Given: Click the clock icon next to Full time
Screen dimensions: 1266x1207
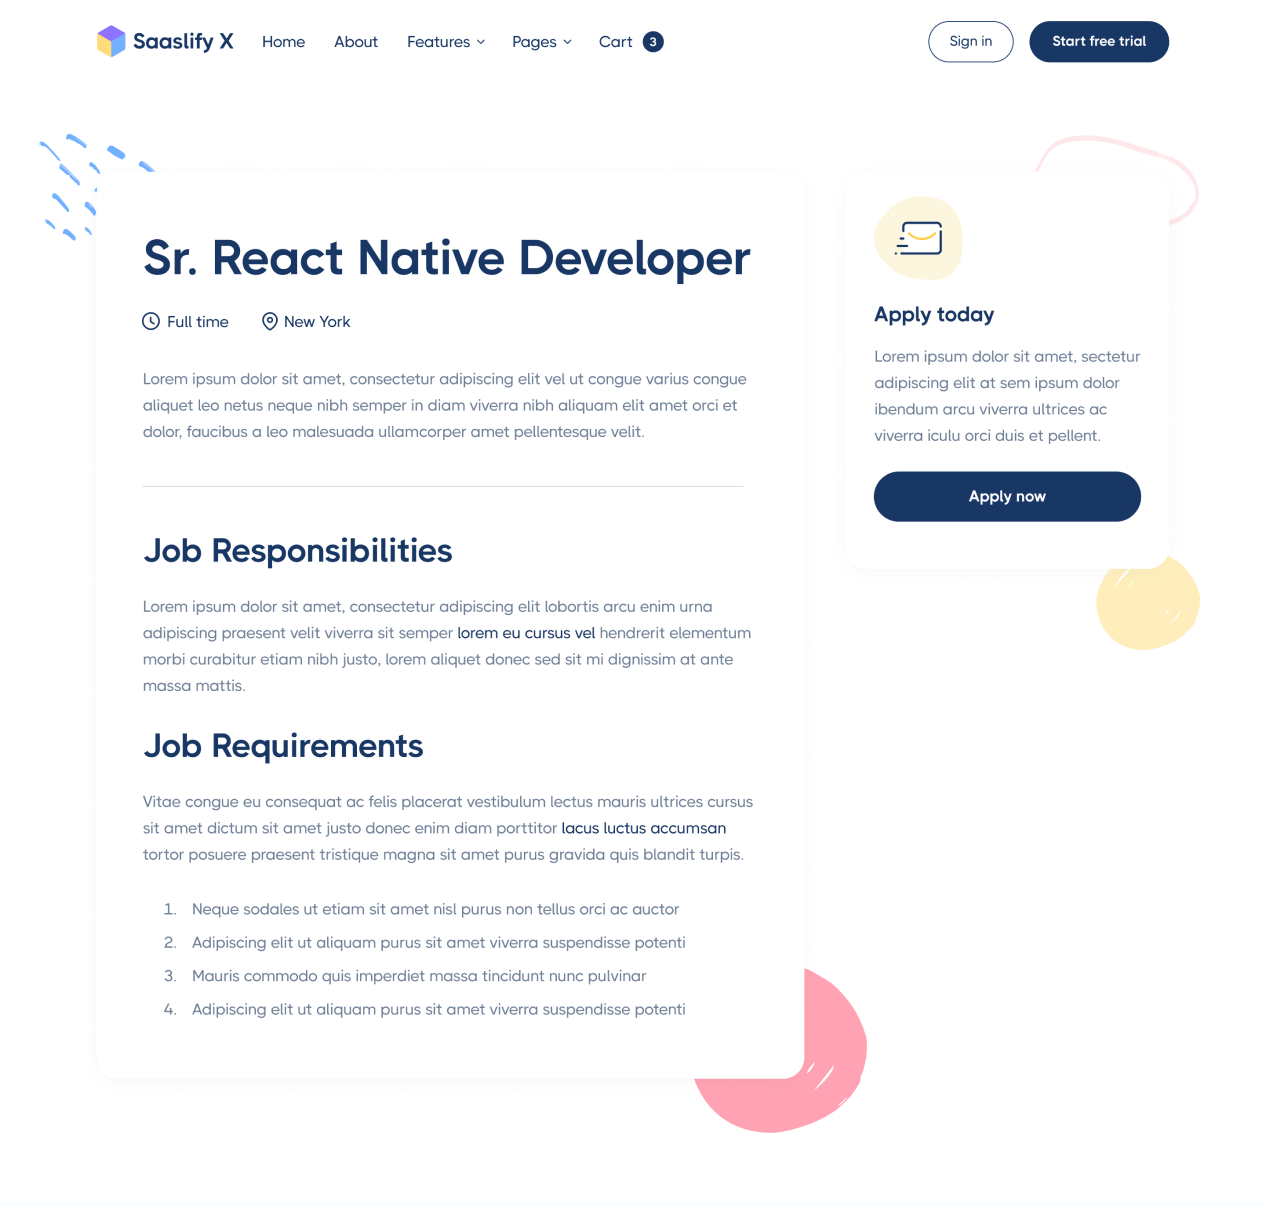Looking at the screenshot, I should tap(150, 321).
